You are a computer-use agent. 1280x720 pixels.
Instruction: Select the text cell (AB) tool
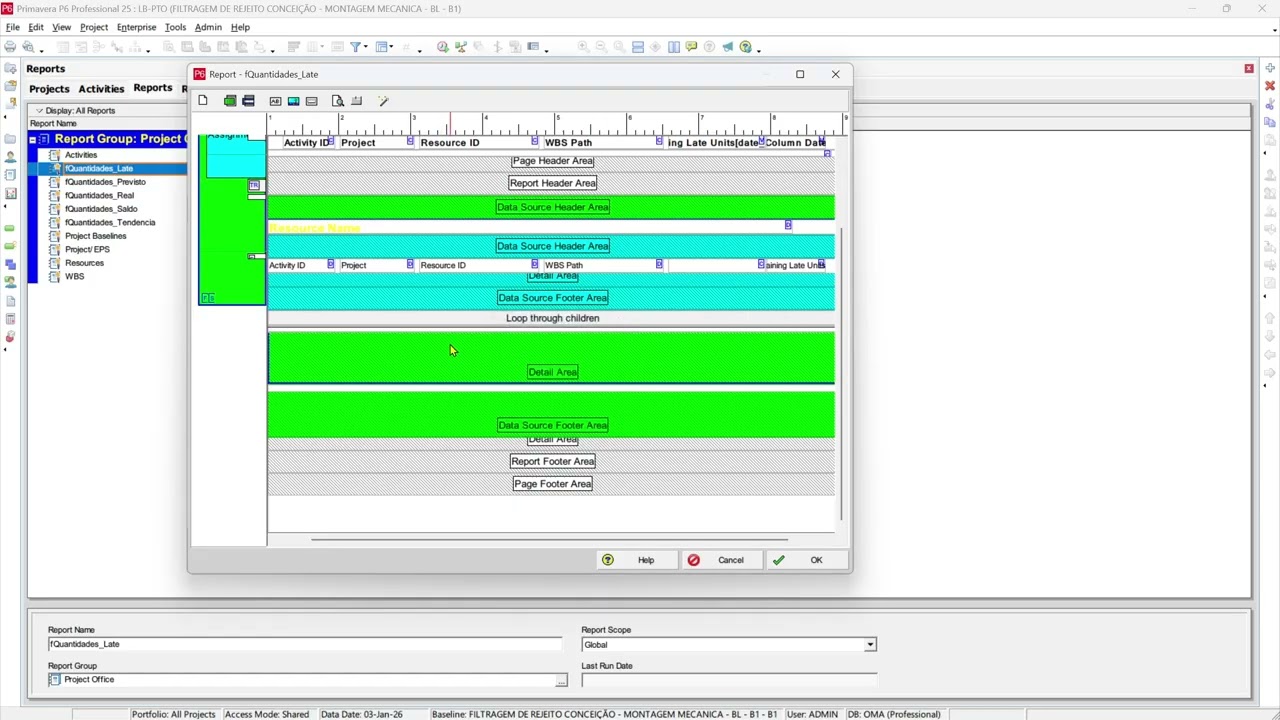pos(275,101)
